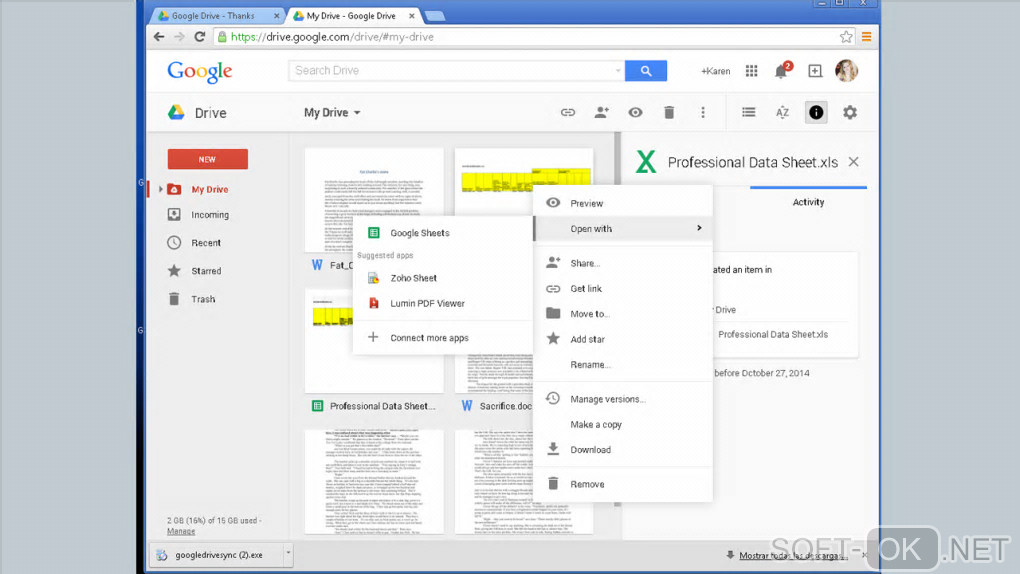
Task: Click the Get link toolbar icon
Action: pos(568,113)
